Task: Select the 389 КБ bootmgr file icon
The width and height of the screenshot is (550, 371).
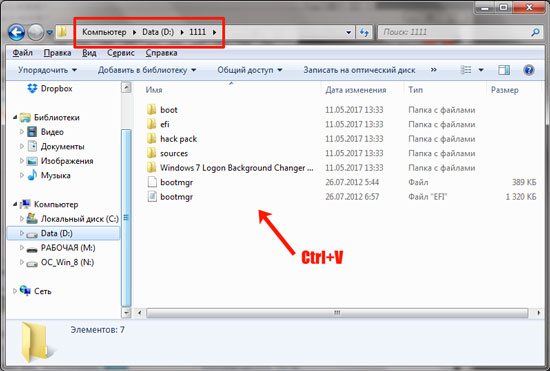Action: tap(152, 182)
